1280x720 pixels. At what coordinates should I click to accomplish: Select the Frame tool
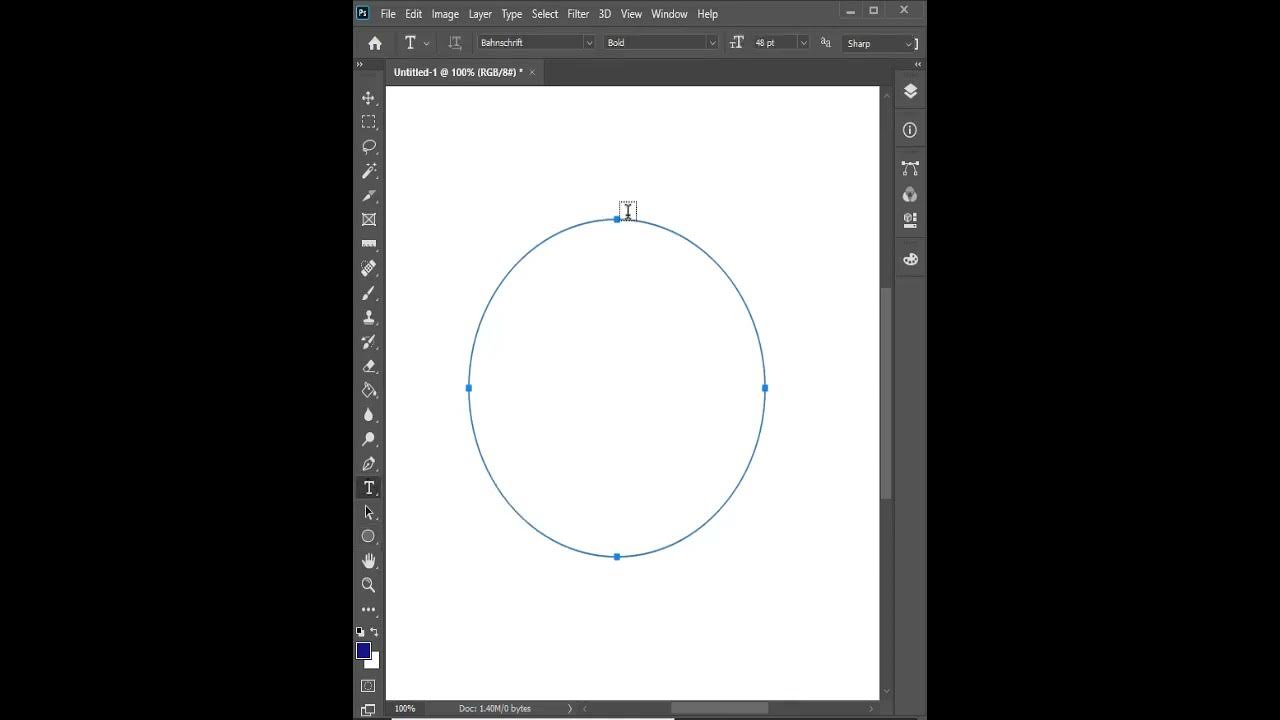coord(369,219)
